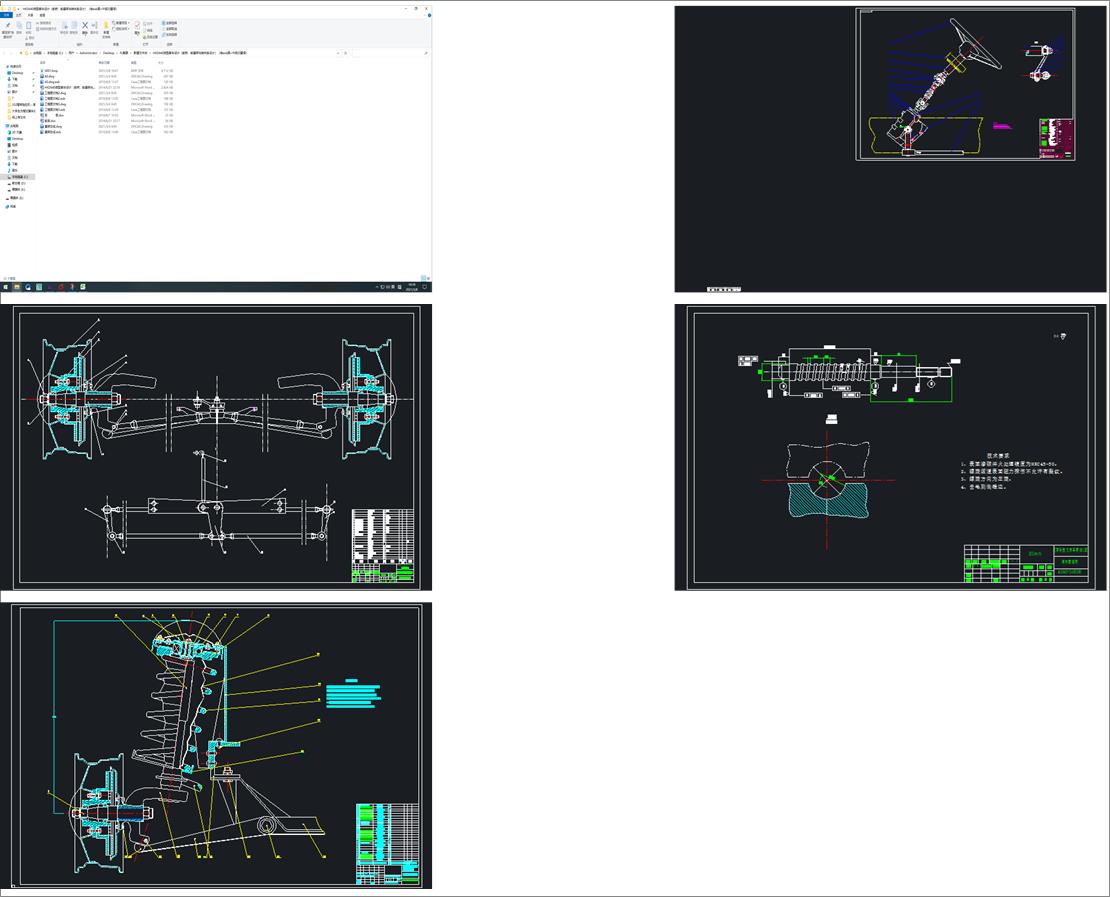
Task: Sort by the Date modified column header
Action: [x=104, y=62]
